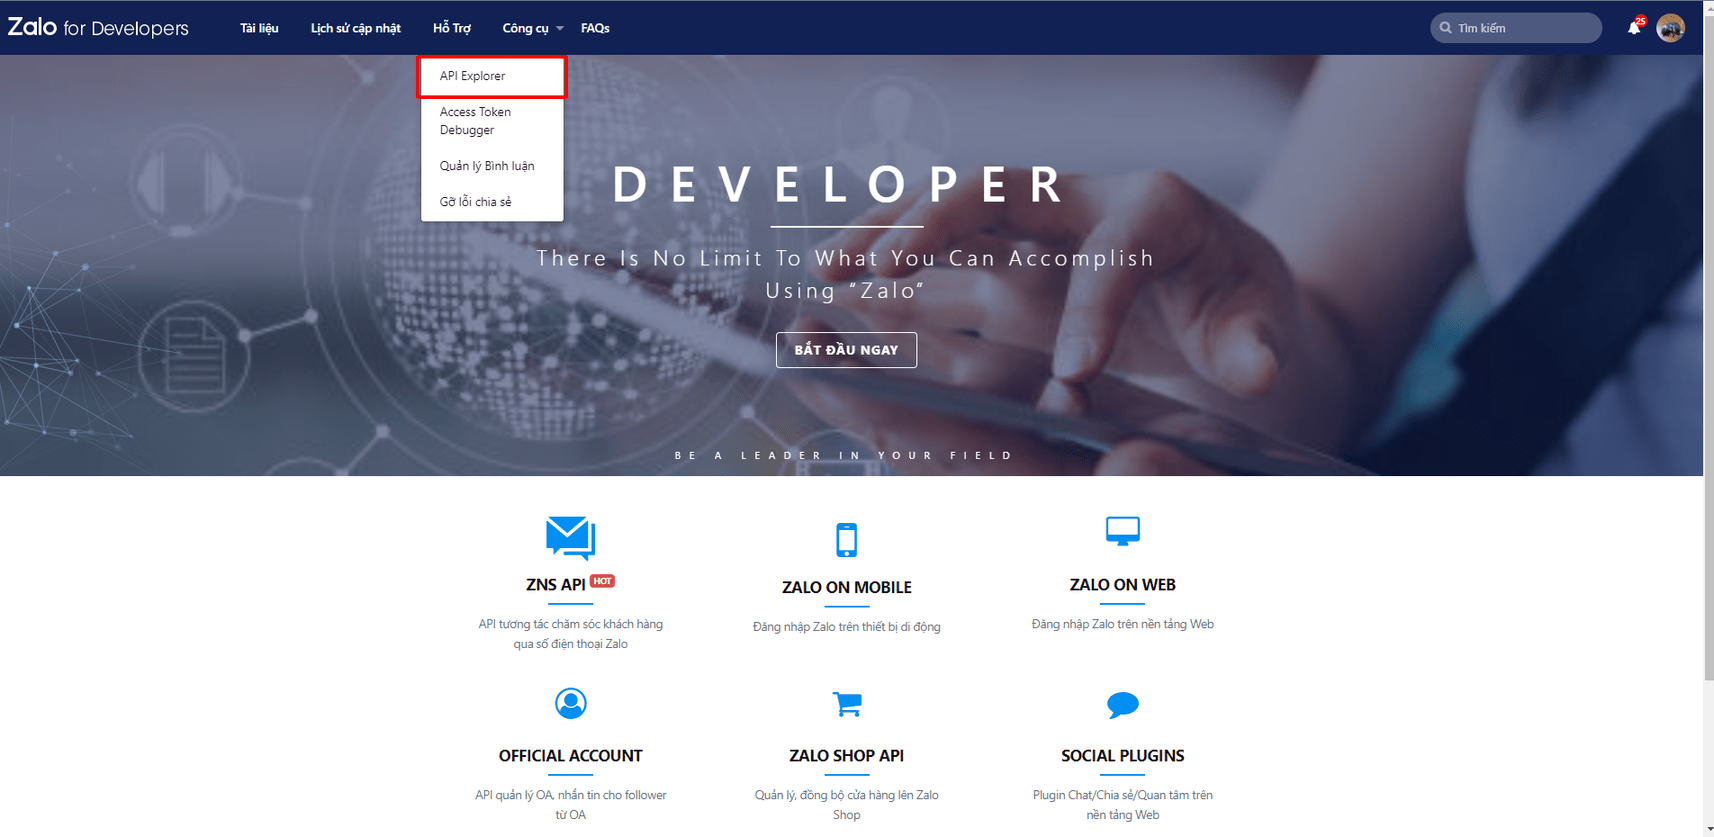Open the SOCIAL PLUGINS heading
Image resolution: width=1714 pixels, height=837 pixels.
pyautogui.click(x=1123, y=756)
